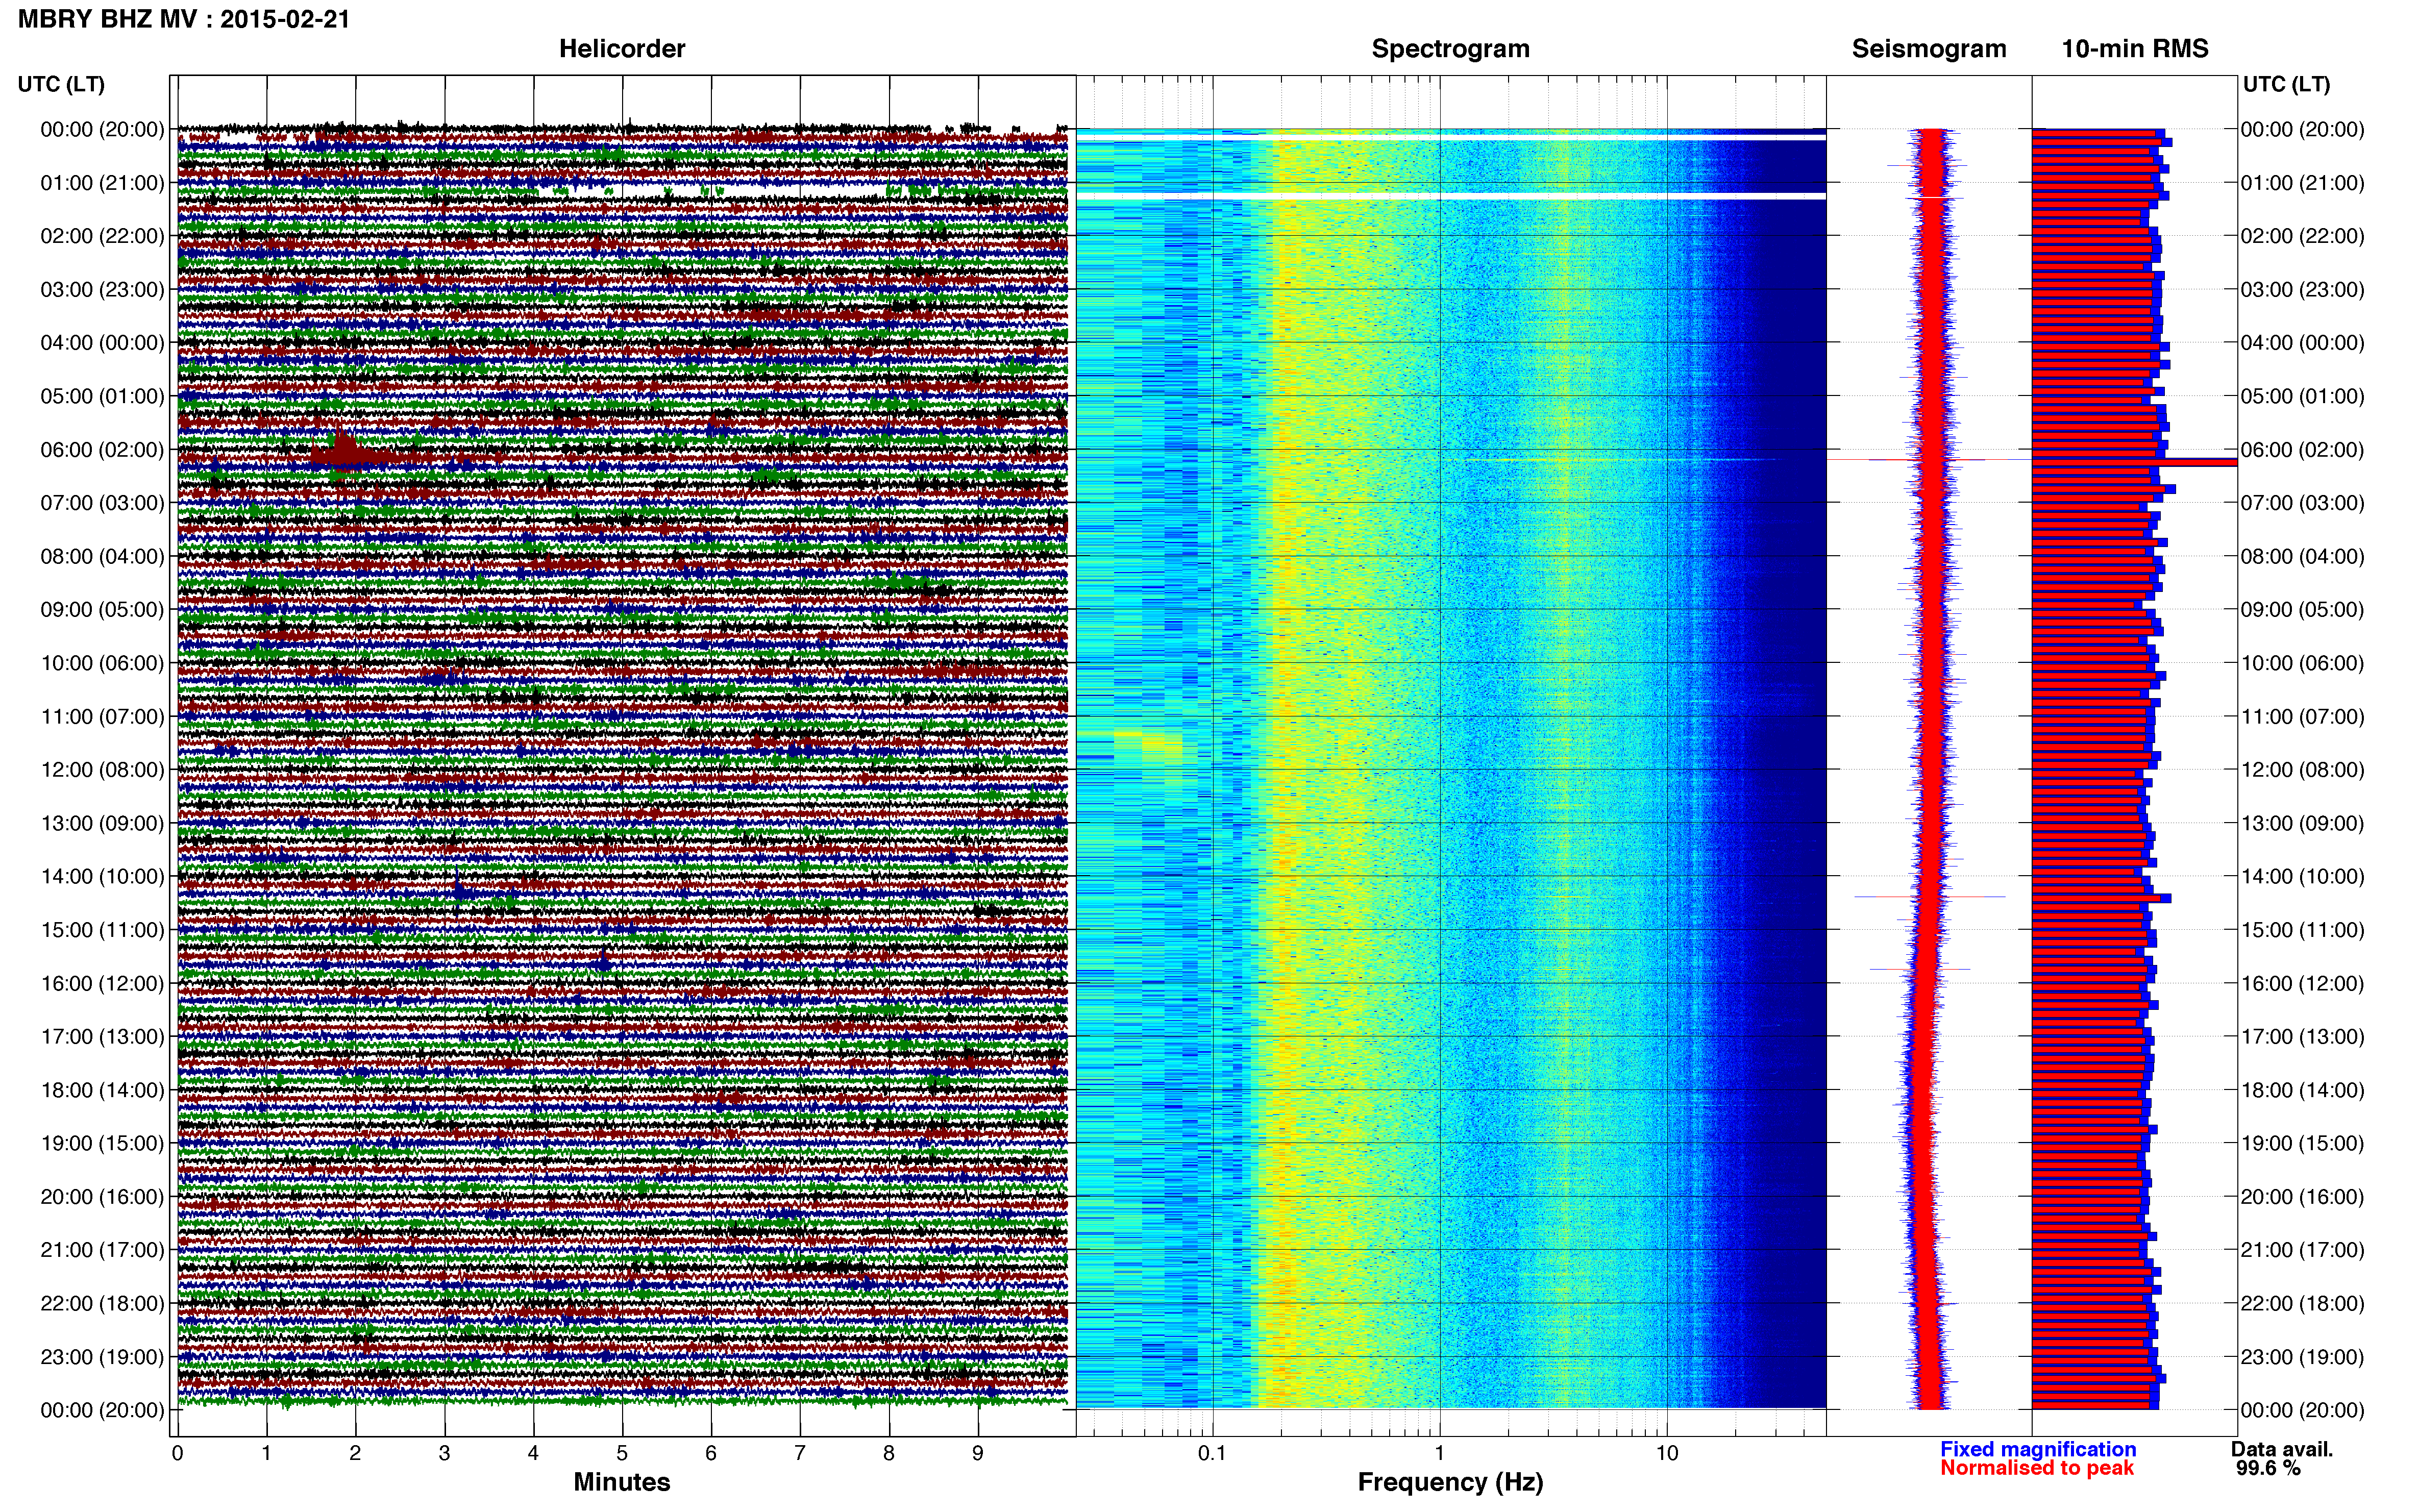Click the seismogram spike near 14:20
The width and height of the screenshot is (2419, 1512).
[1930, 897]
